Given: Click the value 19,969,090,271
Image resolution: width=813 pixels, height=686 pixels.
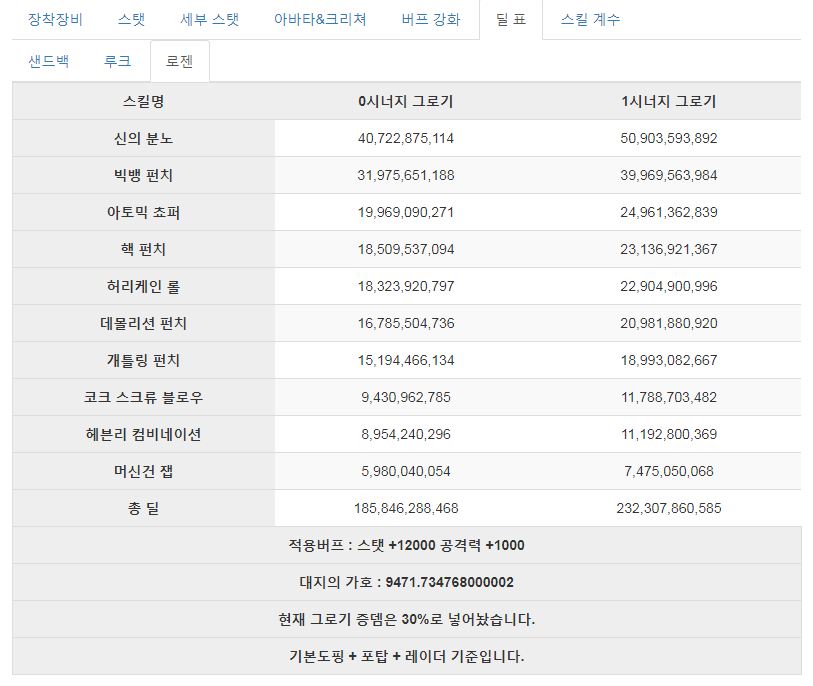Looking at the screenshot, I should coord(406,213).
